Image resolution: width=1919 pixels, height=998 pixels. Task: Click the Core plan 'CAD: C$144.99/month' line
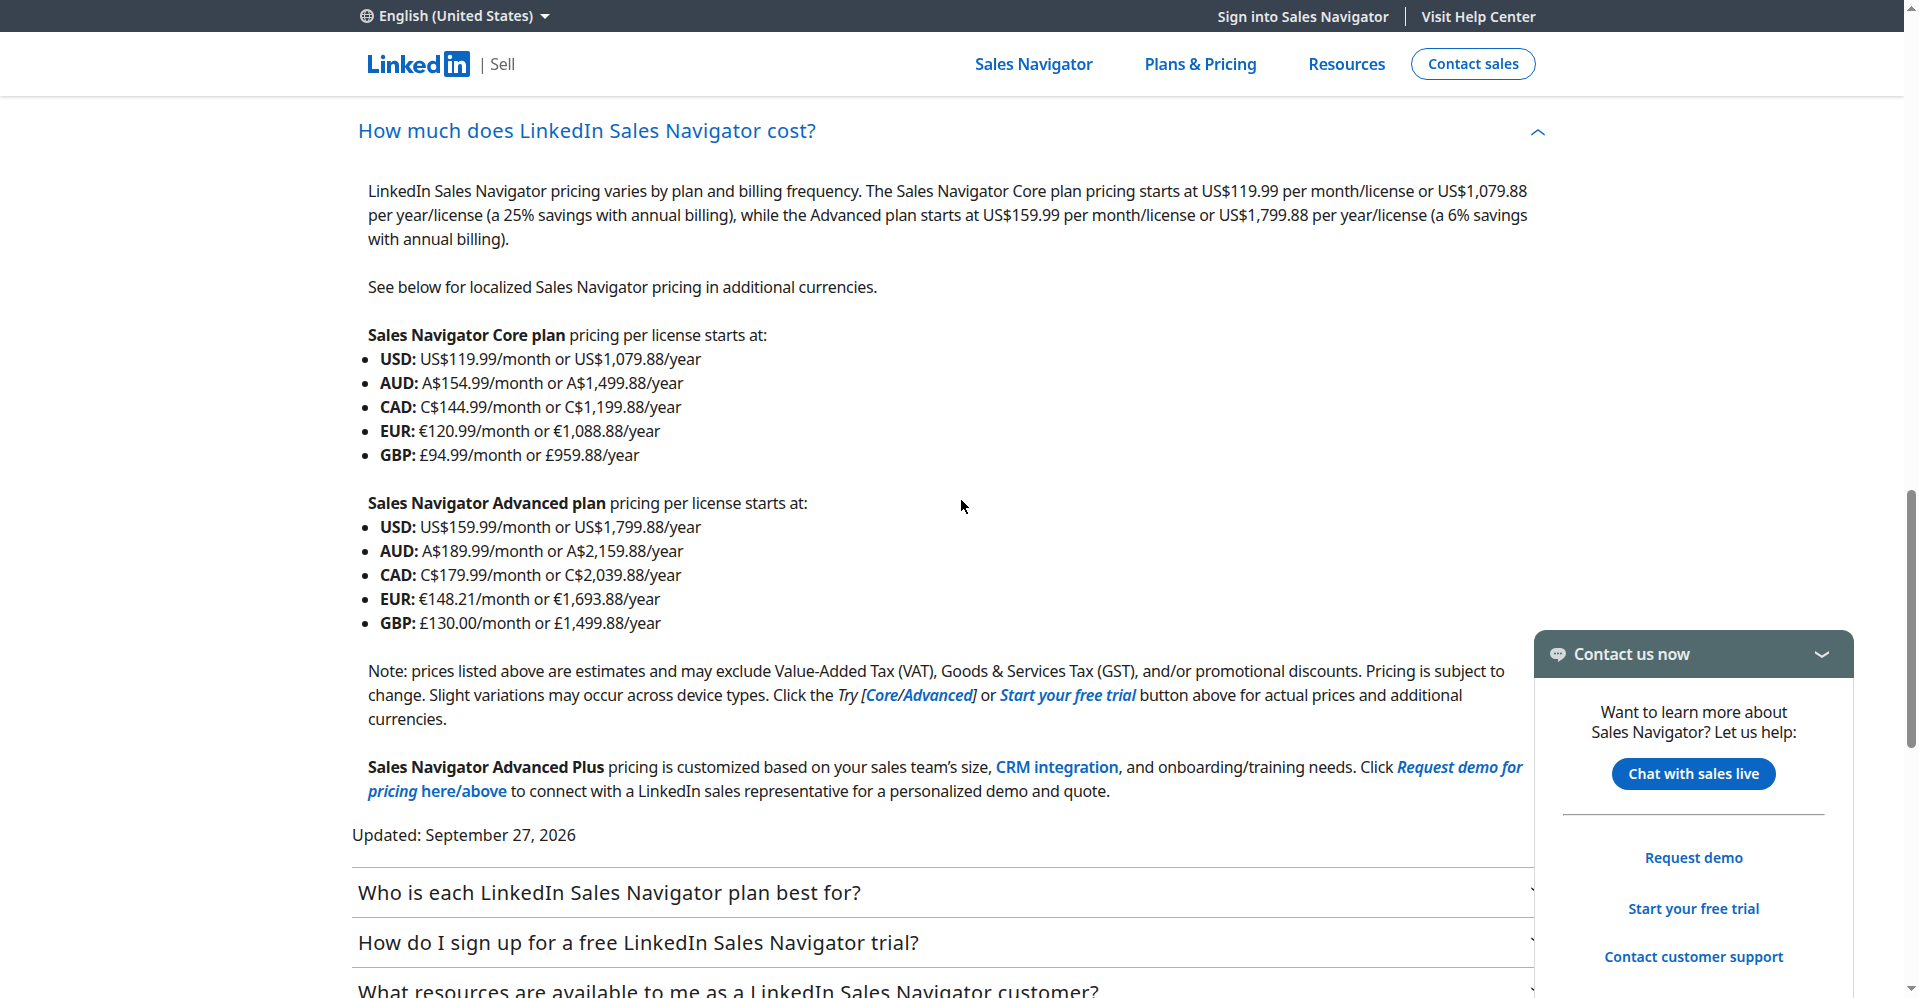click(x=530, y=407)
